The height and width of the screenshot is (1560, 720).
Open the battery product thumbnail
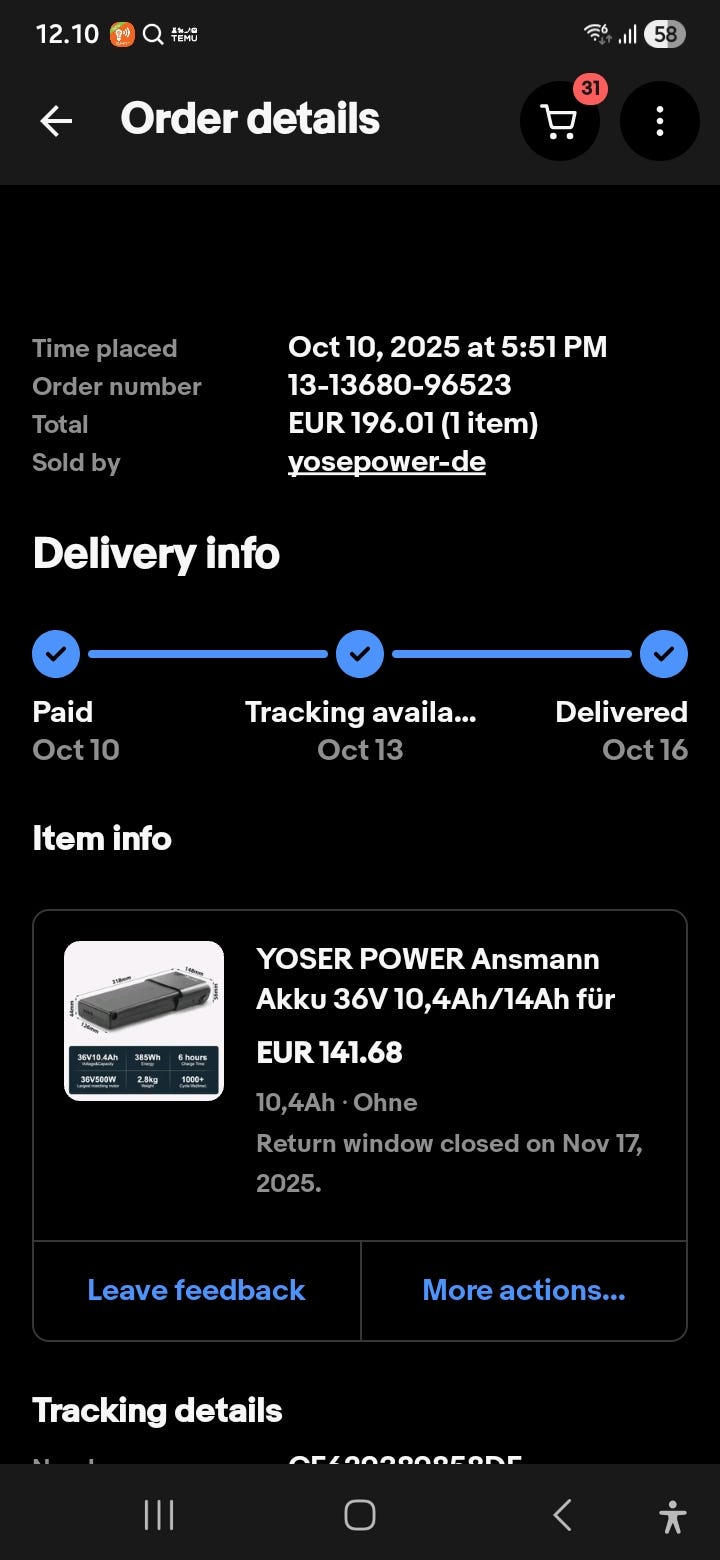pos(144,1021)
